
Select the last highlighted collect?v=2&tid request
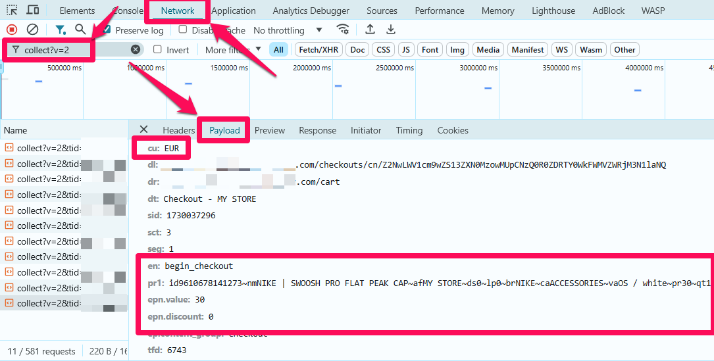point(64,303)
